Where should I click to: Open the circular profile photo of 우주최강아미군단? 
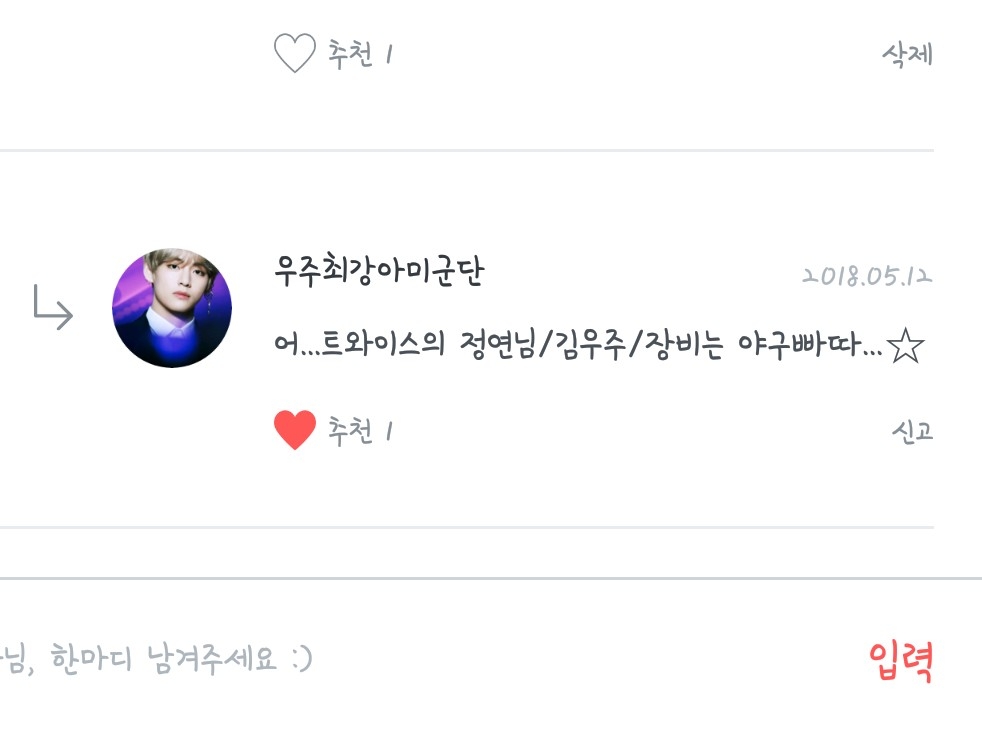pyautogui.click(x=172, y=308)
